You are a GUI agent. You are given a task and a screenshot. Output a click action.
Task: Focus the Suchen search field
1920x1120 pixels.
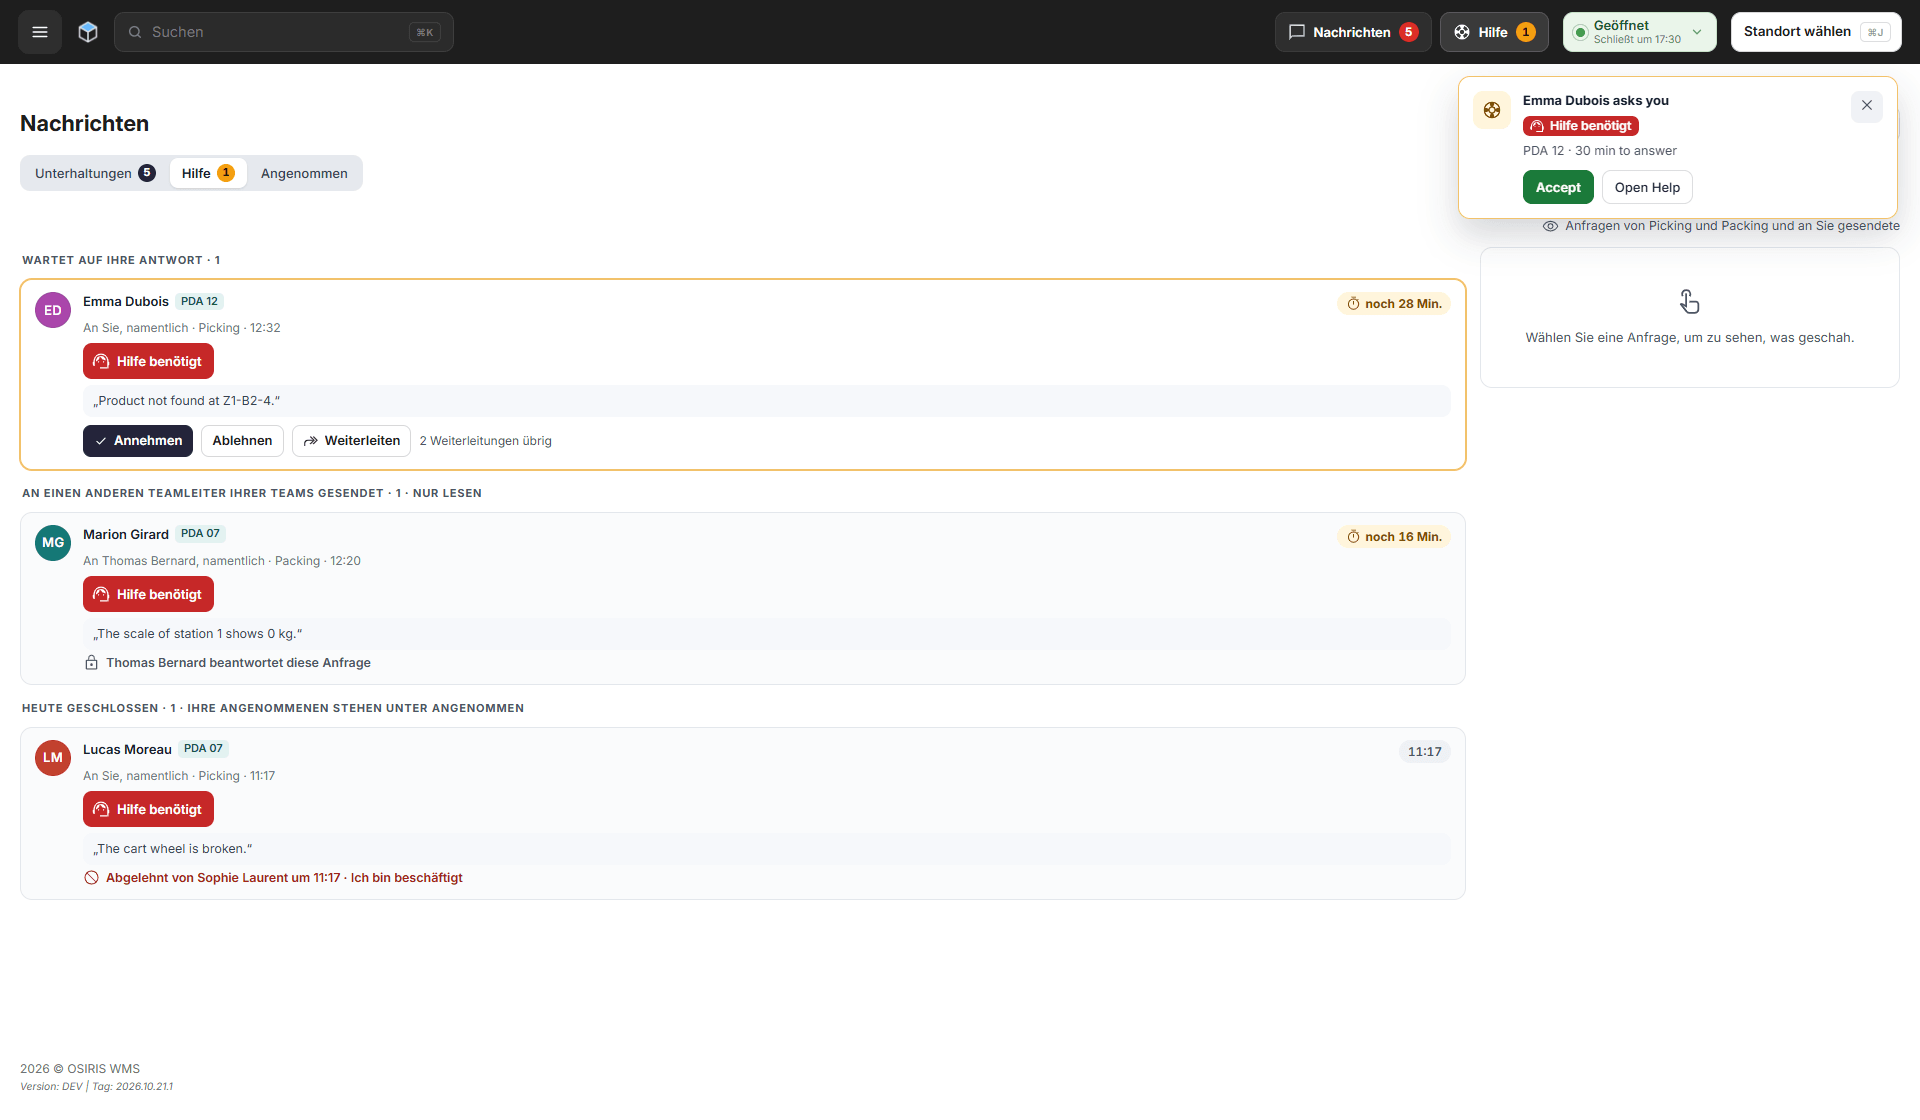pos(284,32)
